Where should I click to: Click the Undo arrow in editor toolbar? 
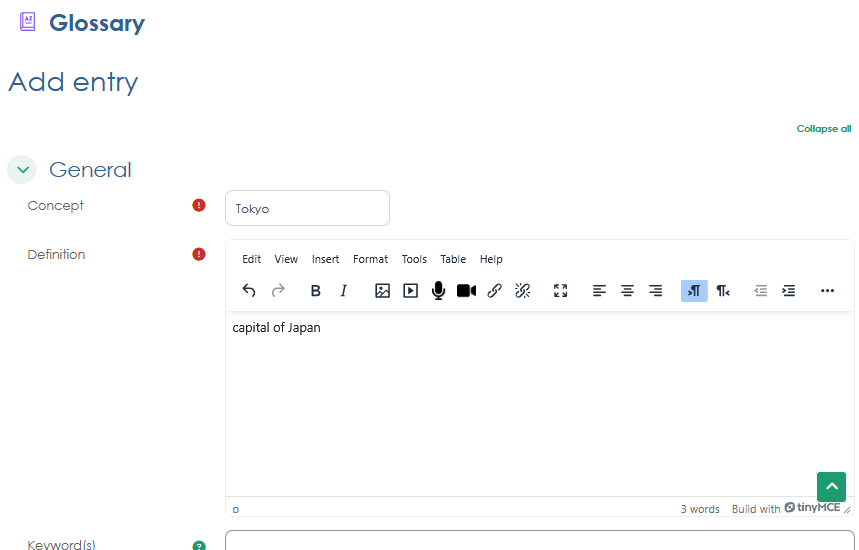click(x=249, y=291)
